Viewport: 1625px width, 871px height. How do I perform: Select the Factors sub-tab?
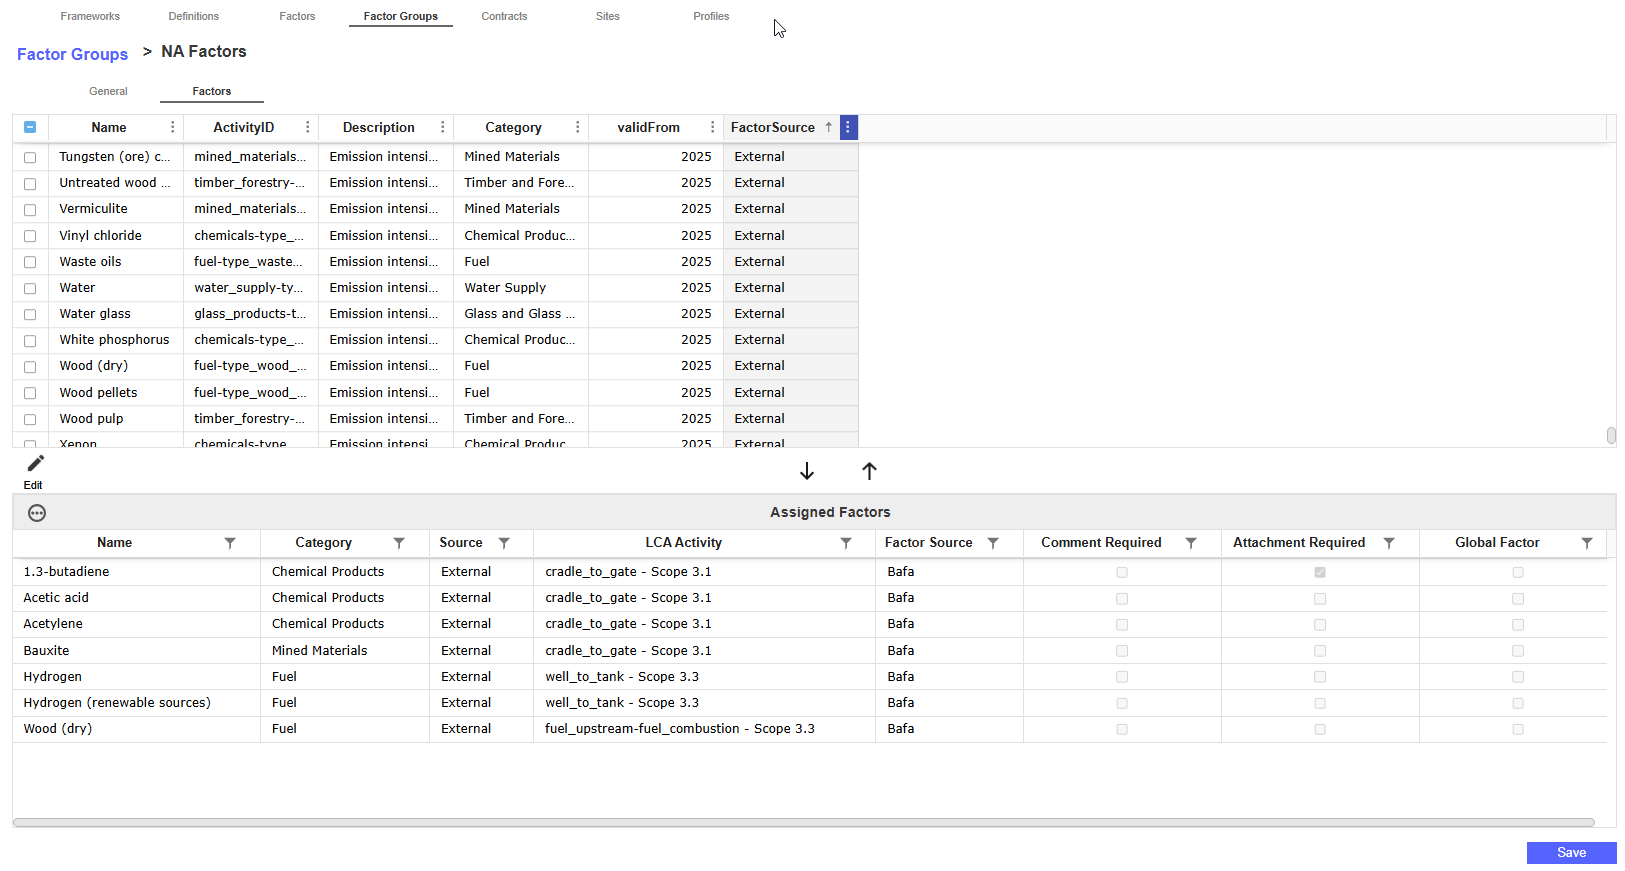pyautogui.click(x=212, y=91)
